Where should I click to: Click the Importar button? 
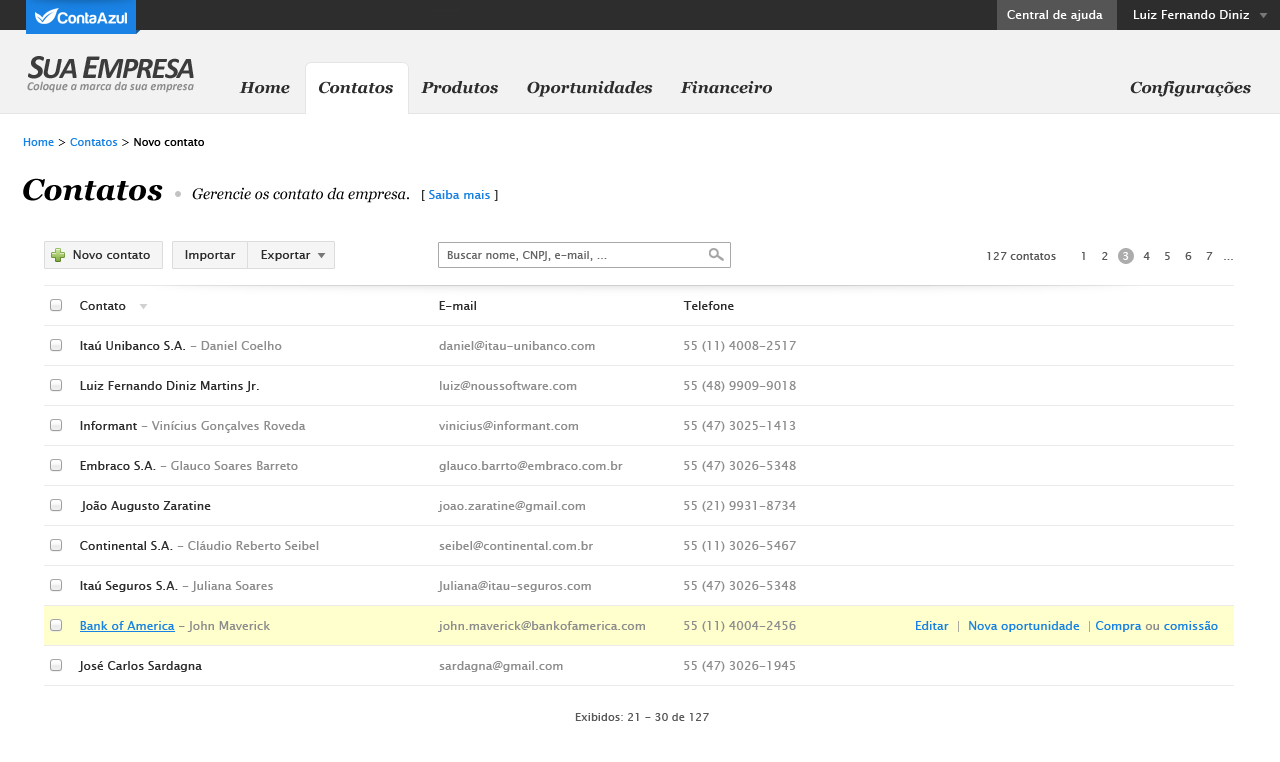[210, 255]
